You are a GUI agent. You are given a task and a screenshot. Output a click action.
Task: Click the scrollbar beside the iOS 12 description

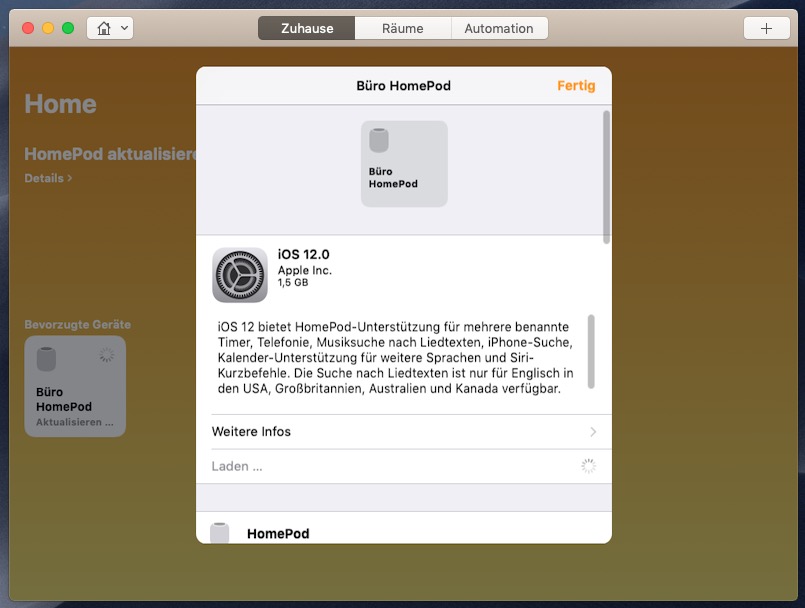click(x=591, y=351)
